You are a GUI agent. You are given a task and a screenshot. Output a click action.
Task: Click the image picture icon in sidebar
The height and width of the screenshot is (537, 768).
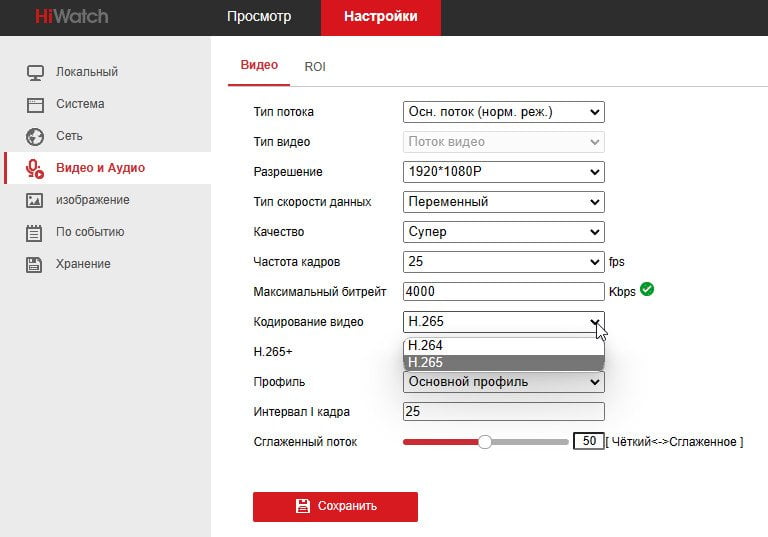click(35, 200)
